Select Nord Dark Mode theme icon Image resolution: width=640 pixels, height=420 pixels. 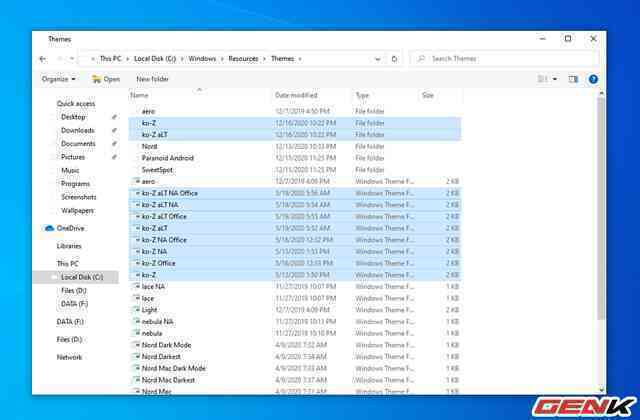(x=137, y=345)
